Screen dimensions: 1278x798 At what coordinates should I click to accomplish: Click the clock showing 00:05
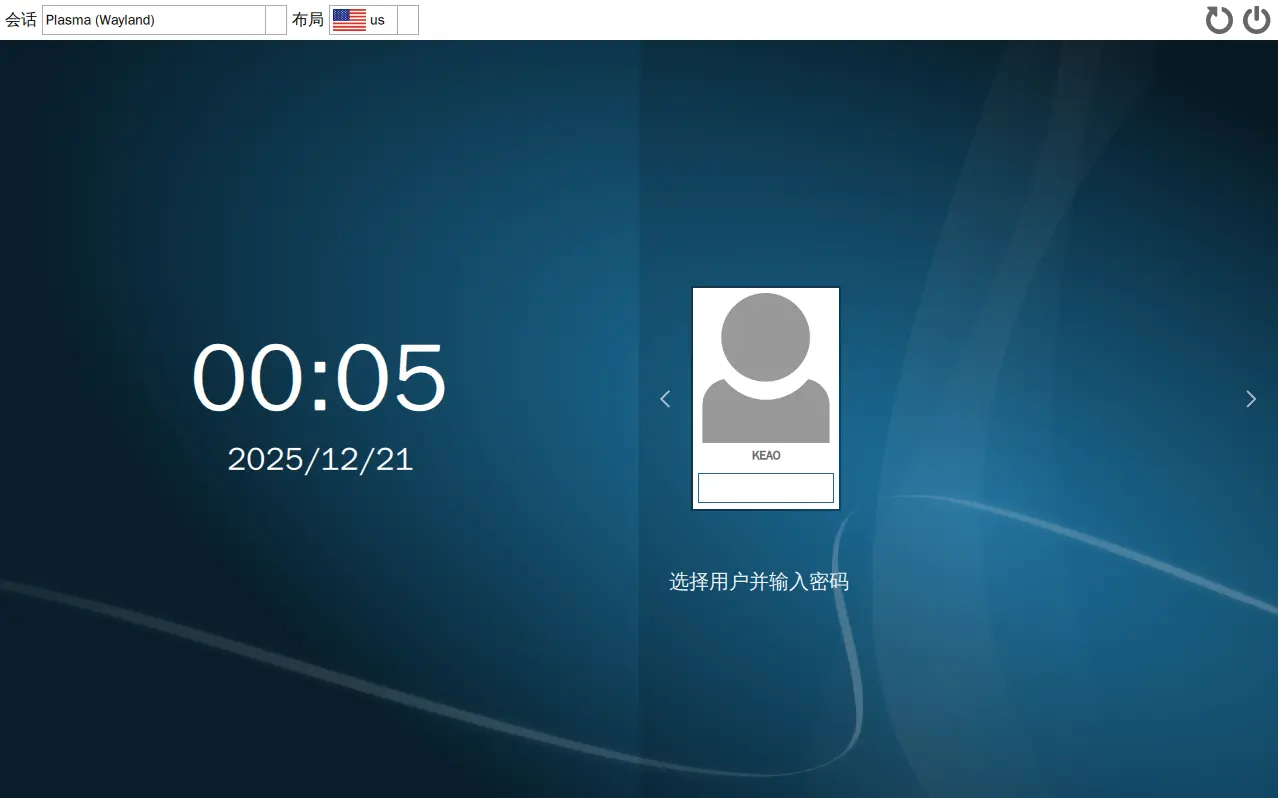(319, 377)
